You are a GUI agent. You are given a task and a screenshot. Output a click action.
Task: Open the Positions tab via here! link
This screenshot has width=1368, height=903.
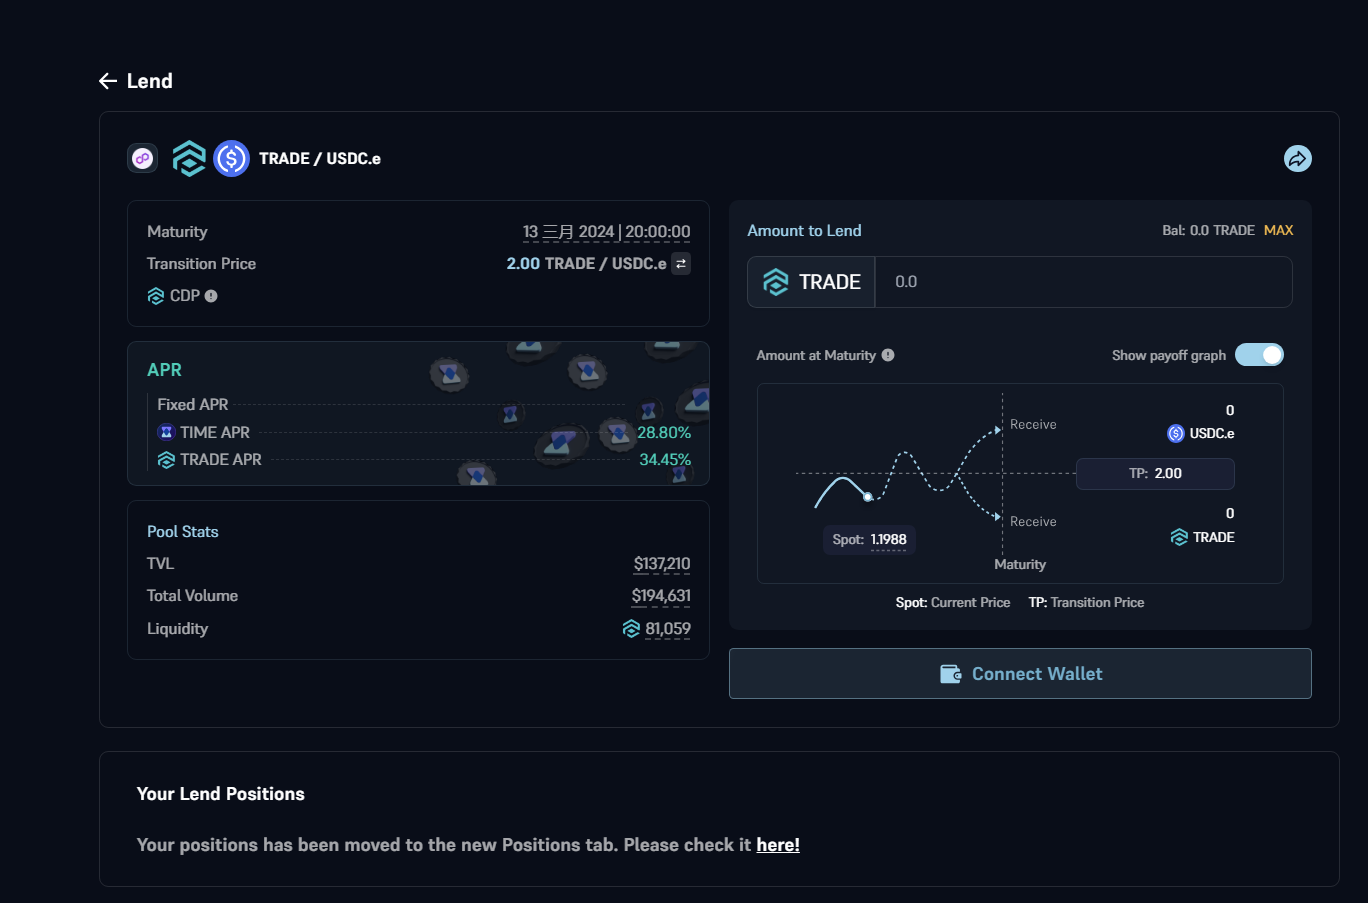[x=777, y=845]
